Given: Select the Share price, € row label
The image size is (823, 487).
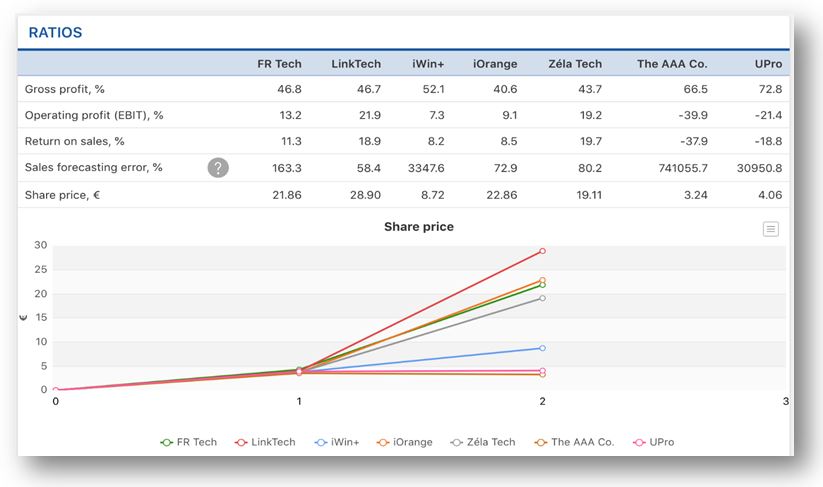Looking at the screenshot, I should [62, 195].
